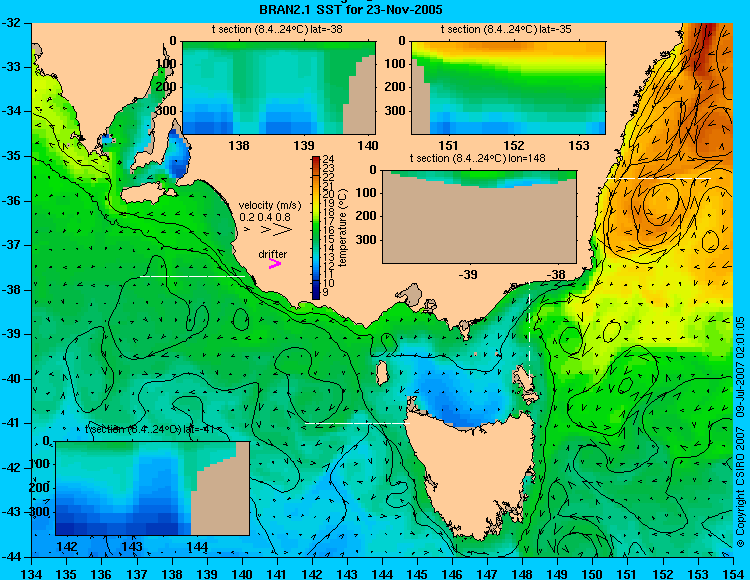750x580 pixels.
Task: Click the -32 label on the main latitude axis
Action: coord(12,22)
